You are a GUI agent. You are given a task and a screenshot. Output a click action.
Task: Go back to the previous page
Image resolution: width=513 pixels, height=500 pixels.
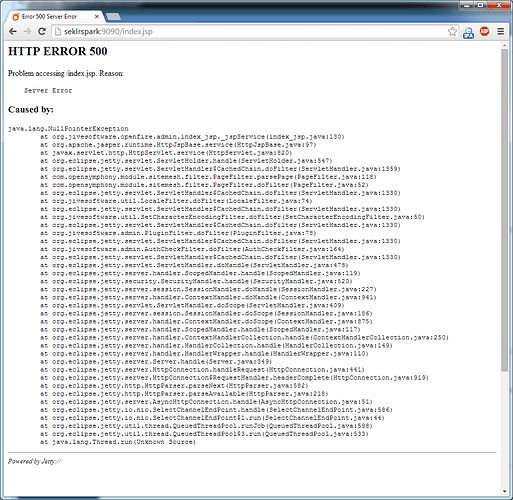(13, 31)
